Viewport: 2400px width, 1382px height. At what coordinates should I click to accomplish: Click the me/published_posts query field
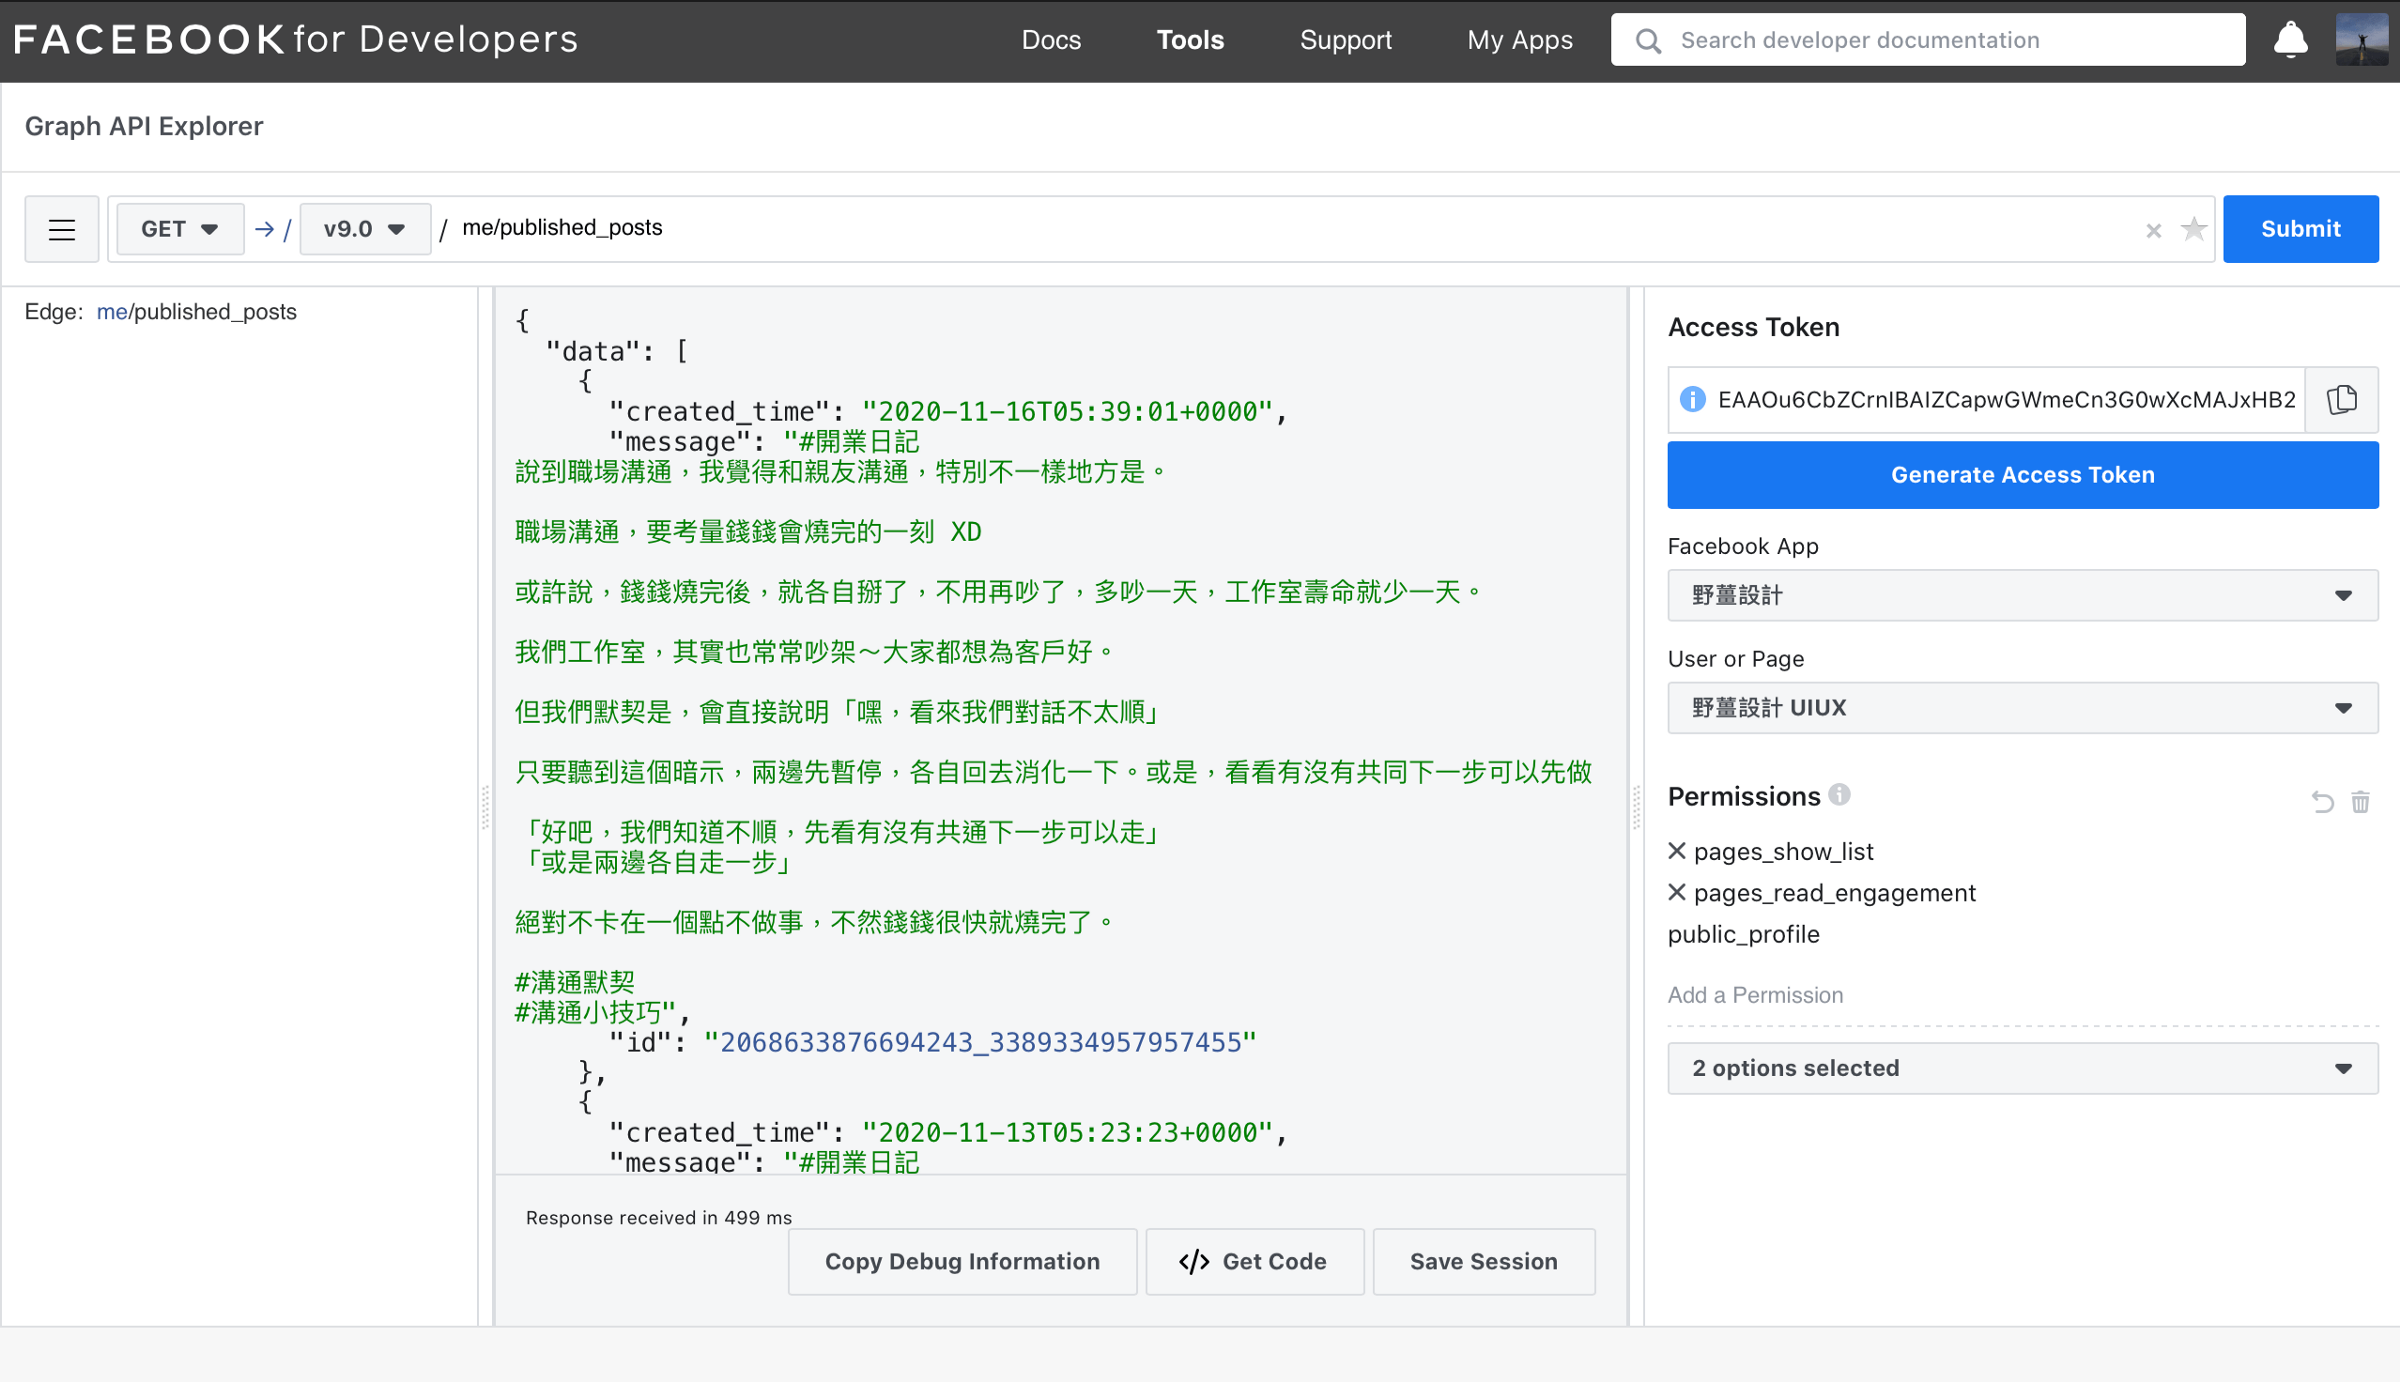(x=1290, y=228)
